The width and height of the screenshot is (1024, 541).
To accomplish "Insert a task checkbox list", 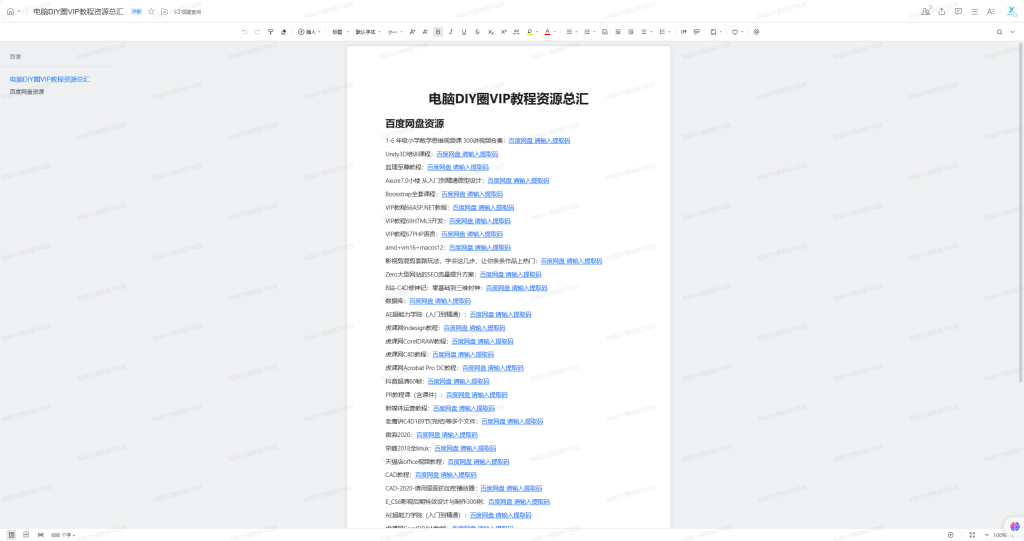I will pyautogui.click(x=605, y=31).
